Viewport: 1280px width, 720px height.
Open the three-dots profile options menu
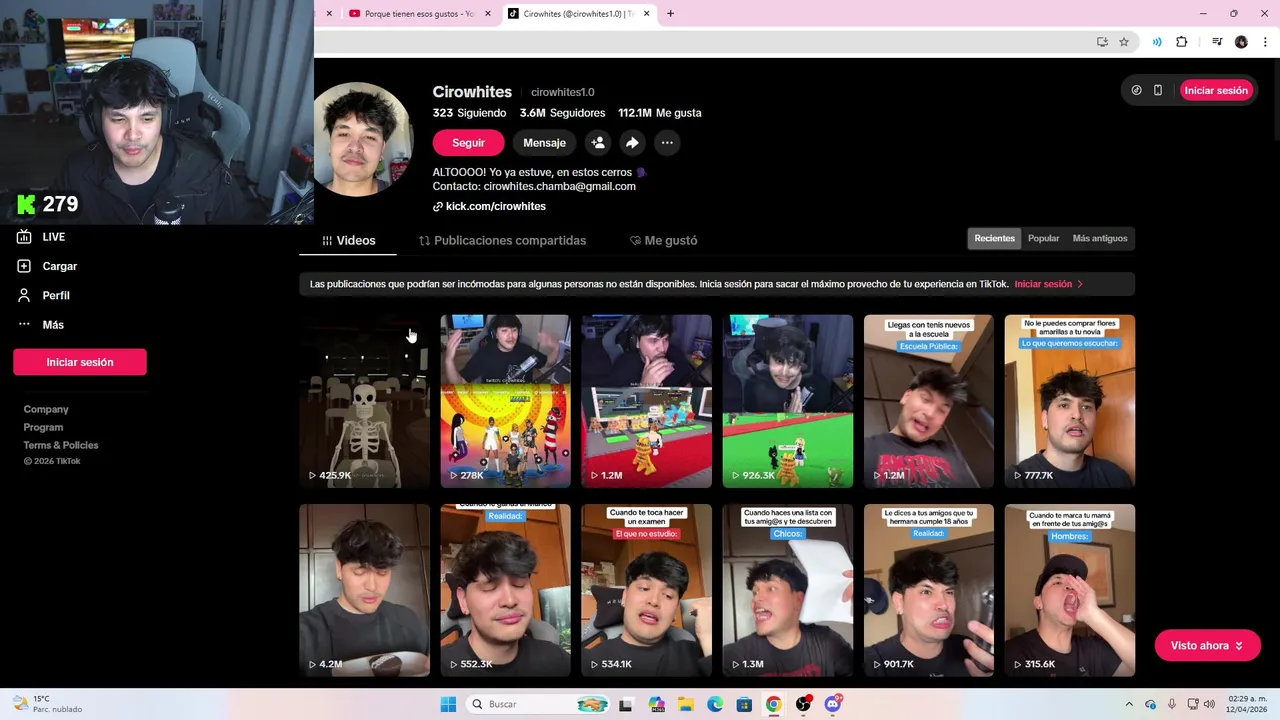tap(667, 143)
